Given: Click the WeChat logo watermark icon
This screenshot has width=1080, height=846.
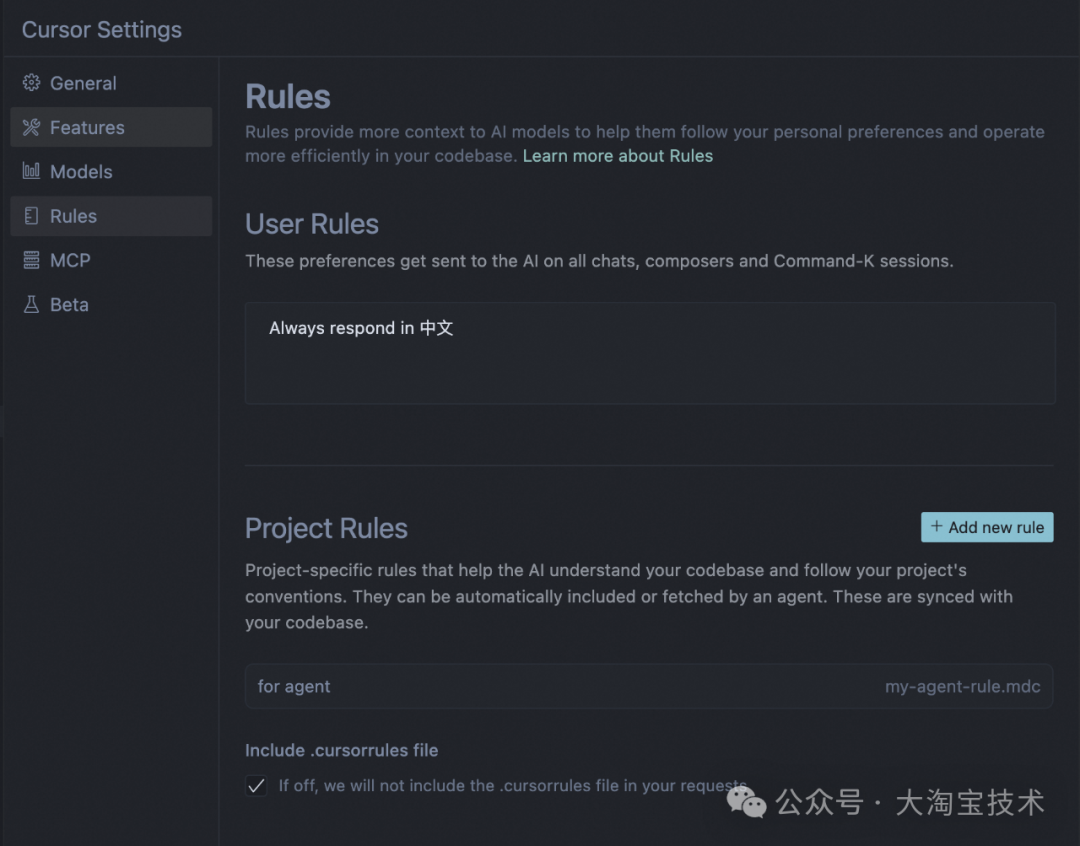Looking at the screenshot, I should [747, 801].
